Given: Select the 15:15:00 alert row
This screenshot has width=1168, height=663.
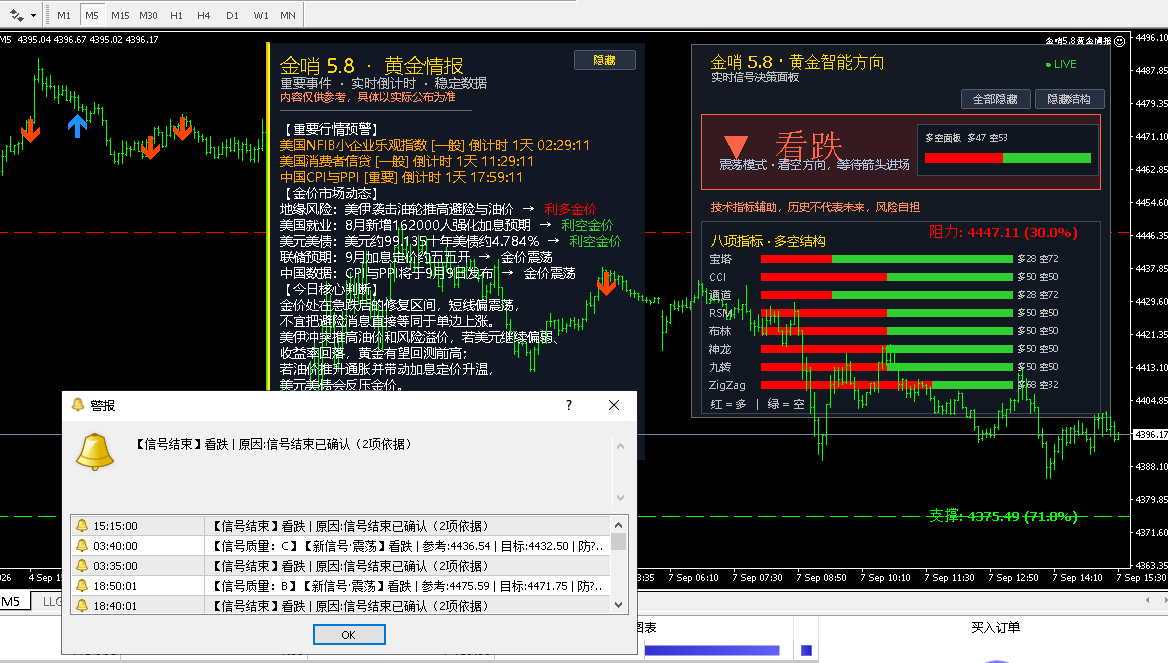Looking at the screenshot, I should (341, 526).
